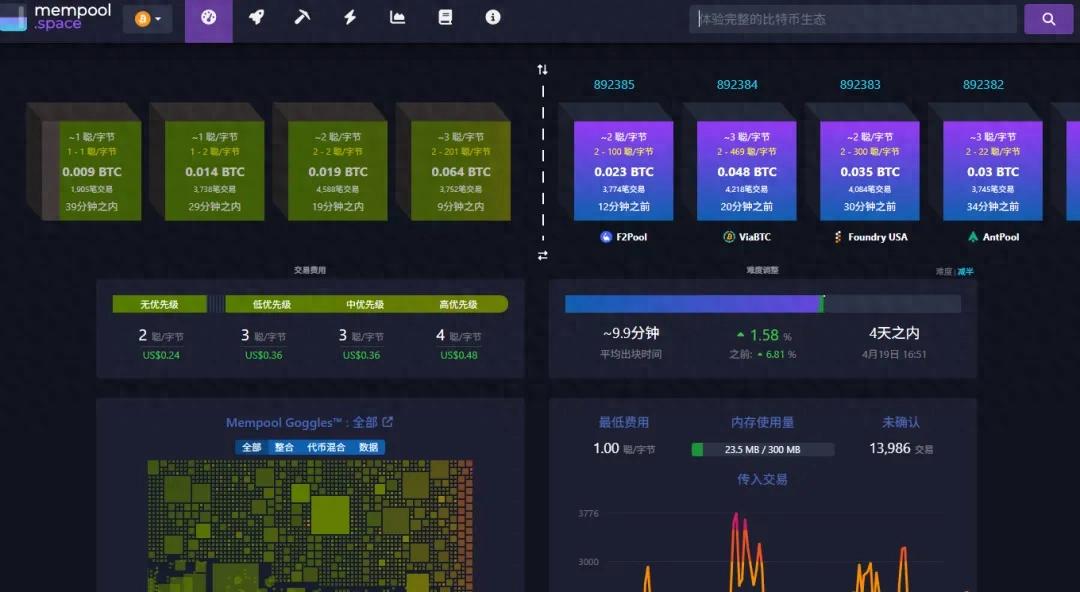
Task: Open the F2Pool mining pool page
Action: [625, 237]
